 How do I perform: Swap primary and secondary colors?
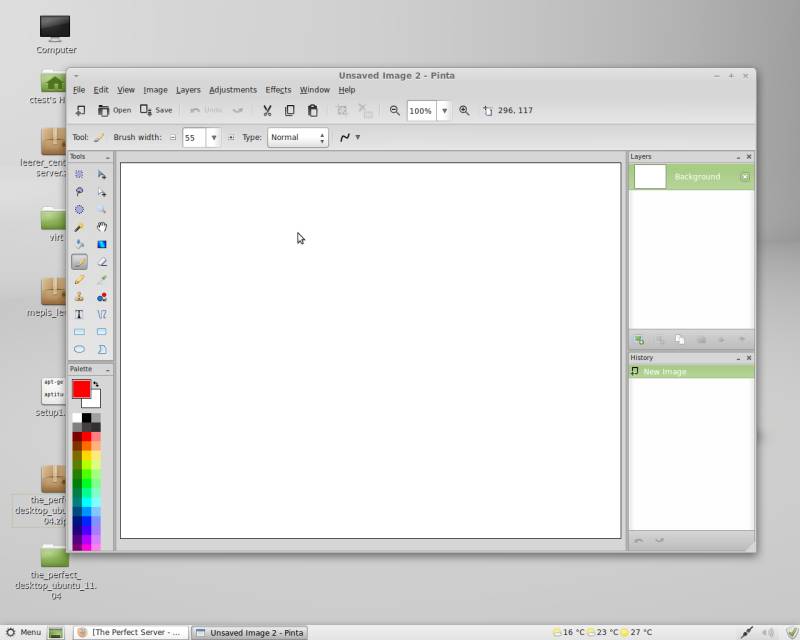click(96, 383)
